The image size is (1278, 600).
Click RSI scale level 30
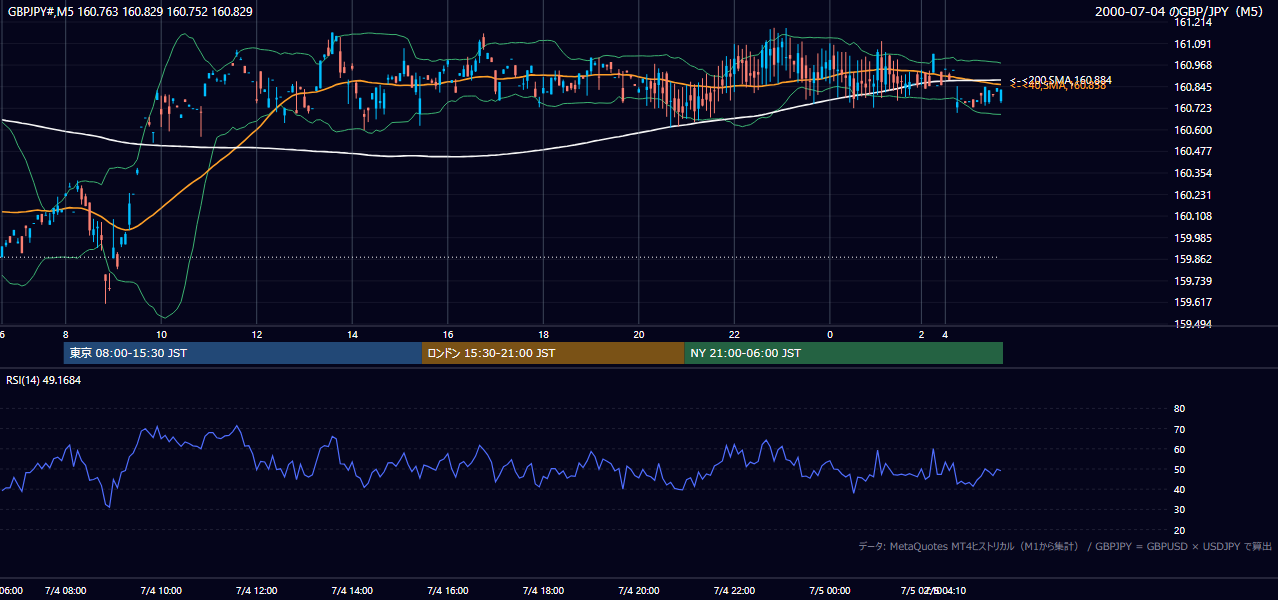(x=1179, y=510)
